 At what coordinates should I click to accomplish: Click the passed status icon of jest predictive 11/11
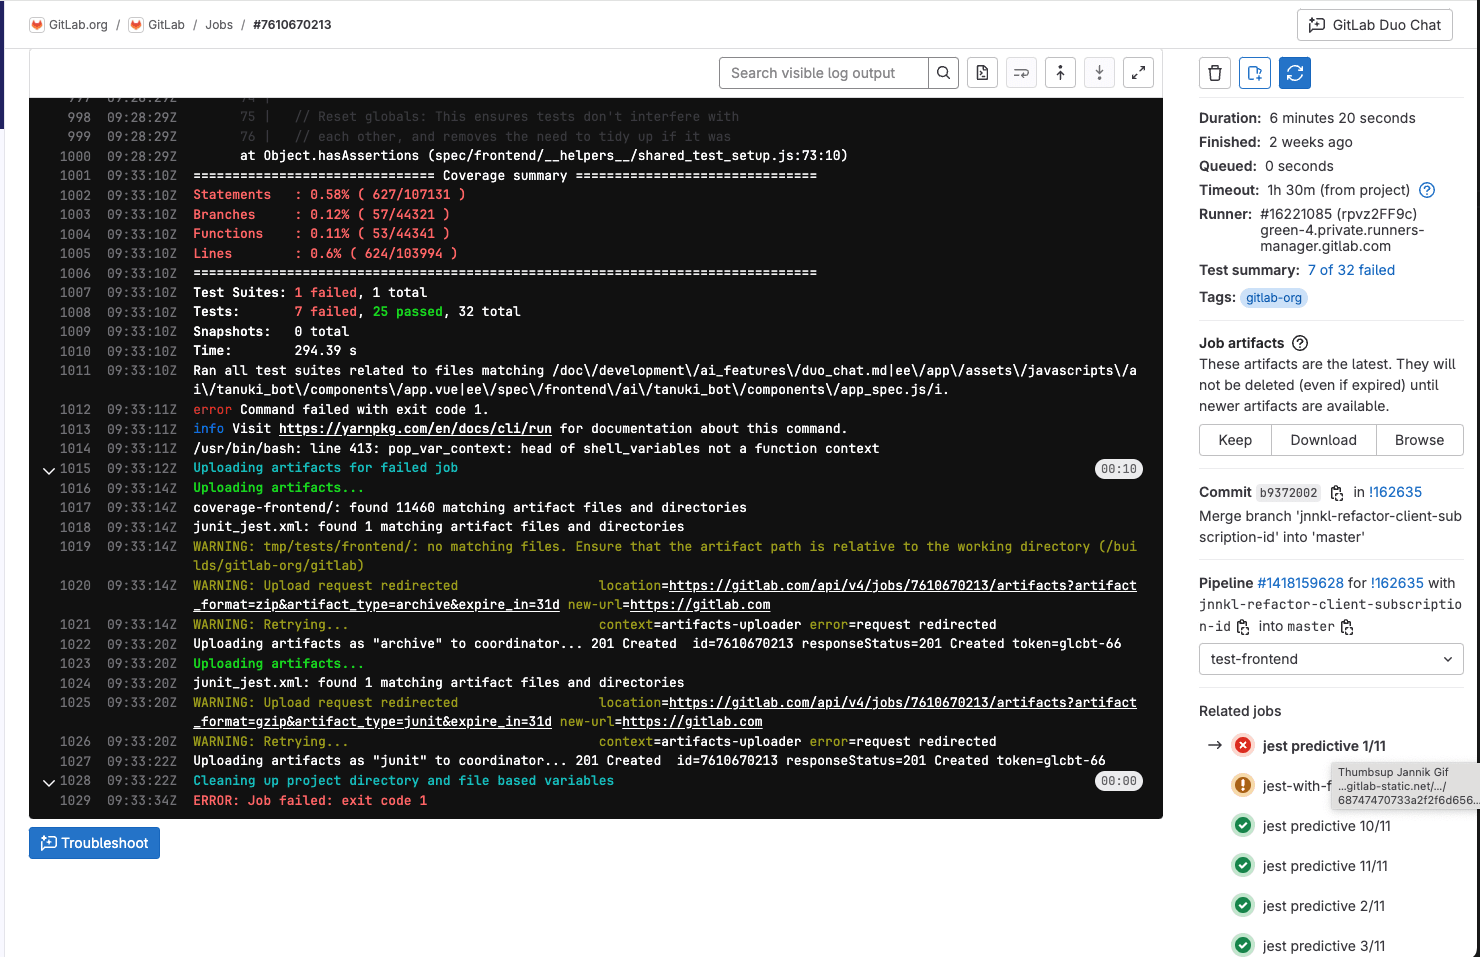pyautogui.click(x=1243, y=866)
